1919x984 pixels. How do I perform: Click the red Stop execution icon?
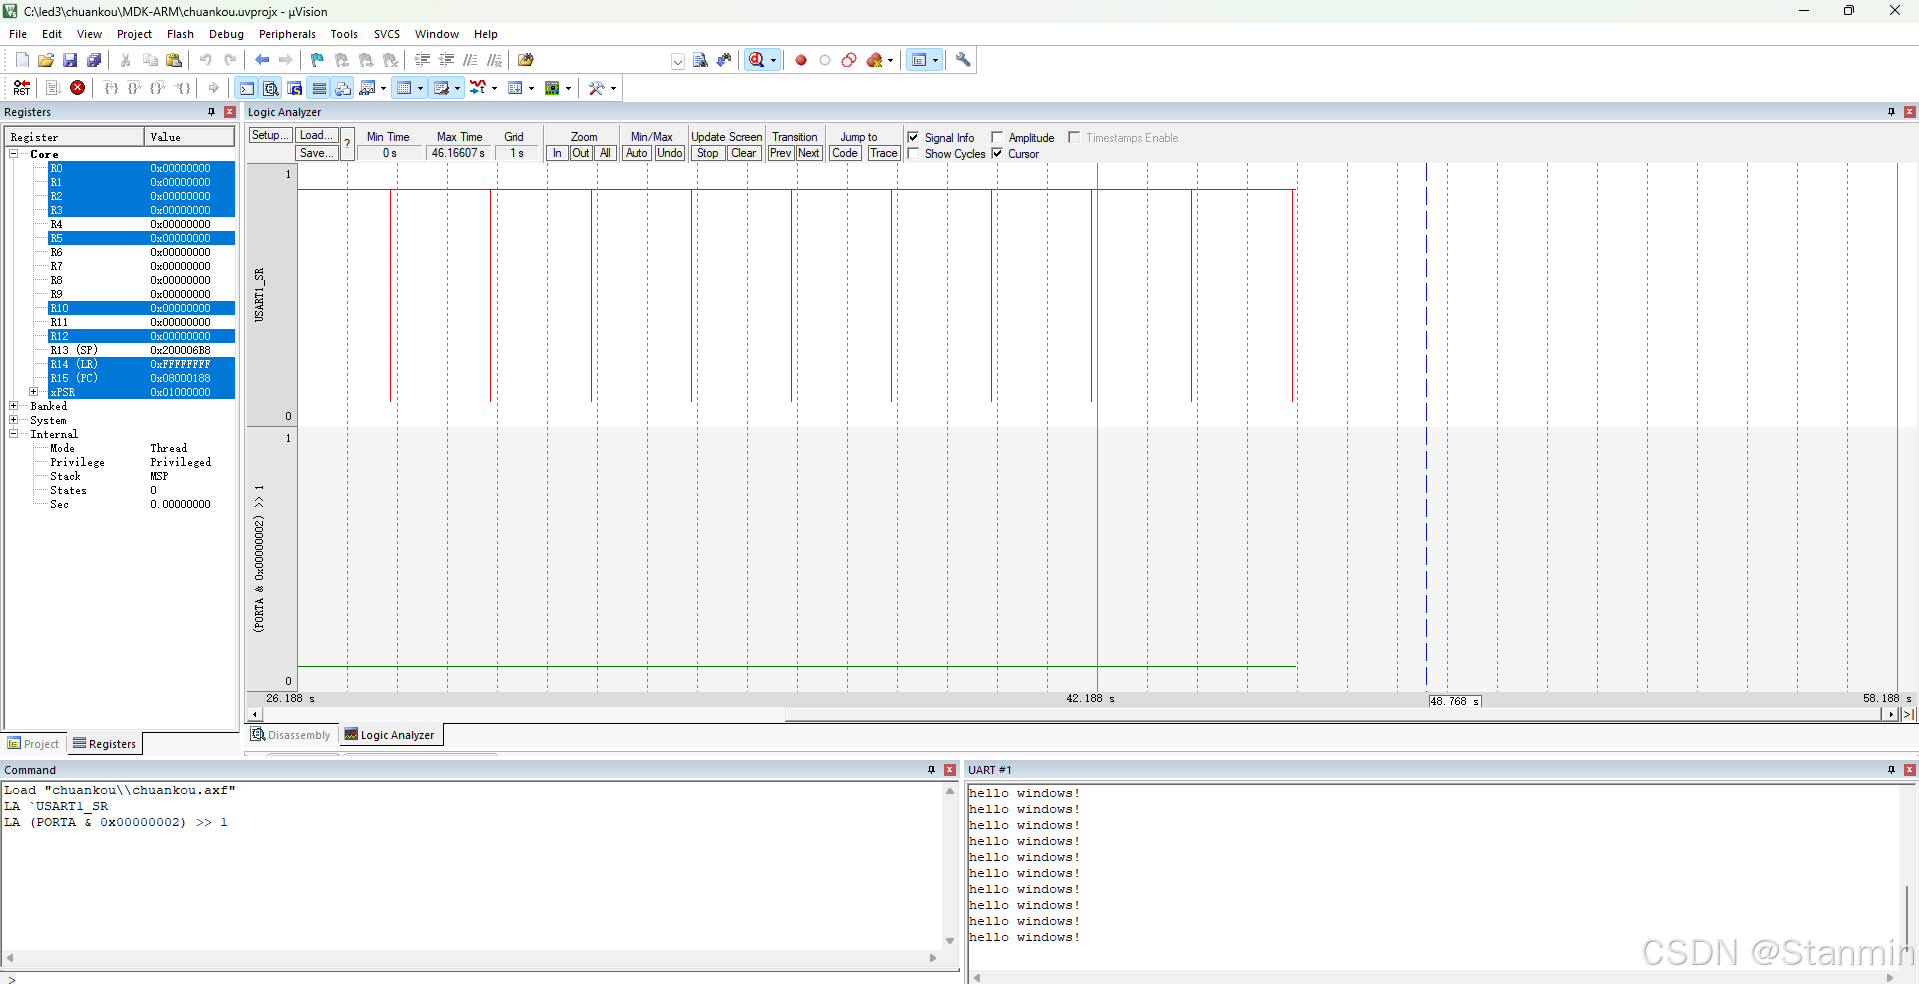point(77,88)
